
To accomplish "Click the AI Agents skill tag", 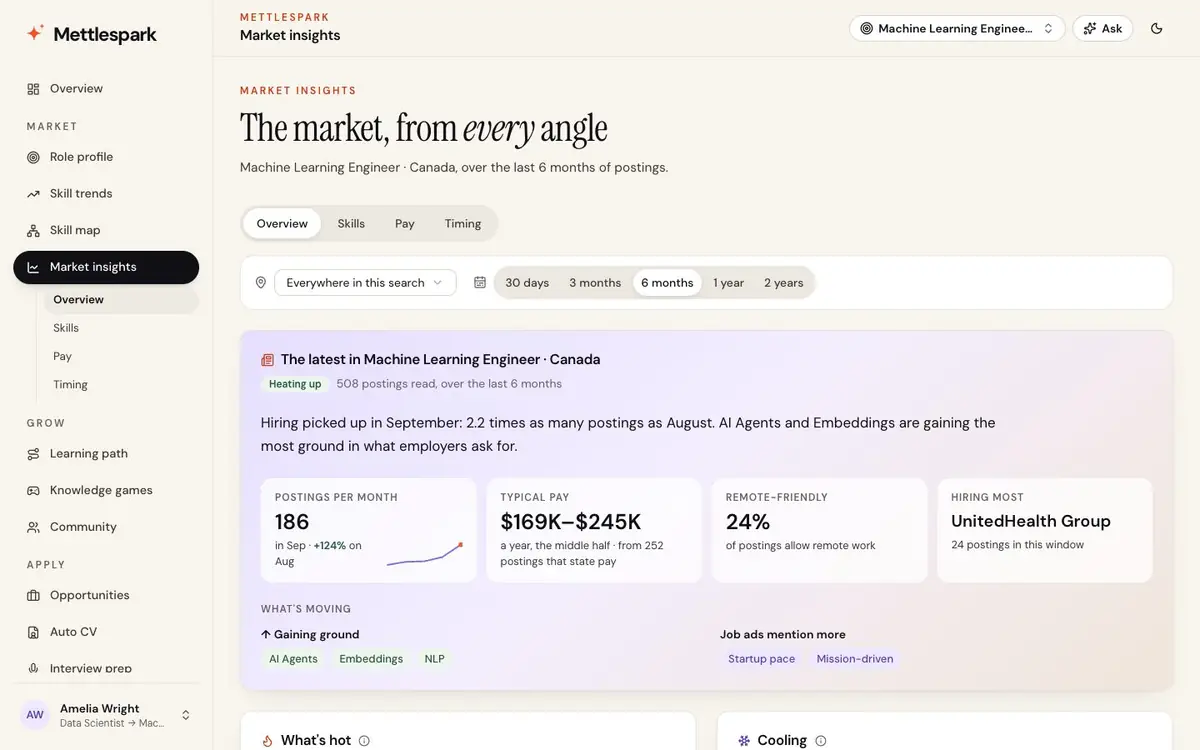I will click(293, 659).
